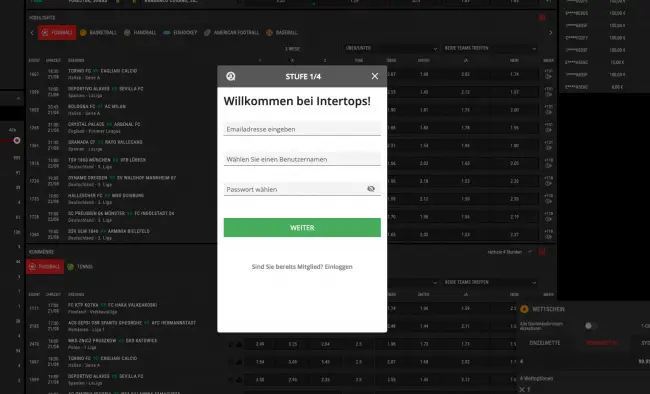650x394 pixels.
Task: Click the right arrow of sports tabs
Action: (x=551, y=33)
